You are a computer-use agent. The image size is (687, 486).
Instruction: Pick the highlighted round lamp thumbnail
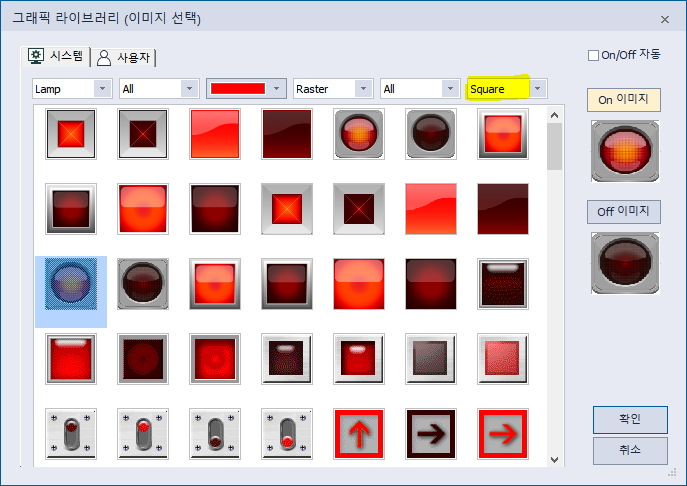pos(71,284)
